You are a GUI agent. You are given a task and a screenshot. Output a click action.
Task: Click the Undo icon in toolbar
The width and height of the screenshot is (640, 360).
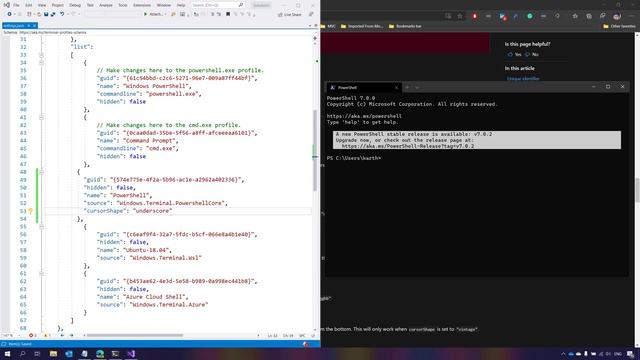tap(62, 14)
